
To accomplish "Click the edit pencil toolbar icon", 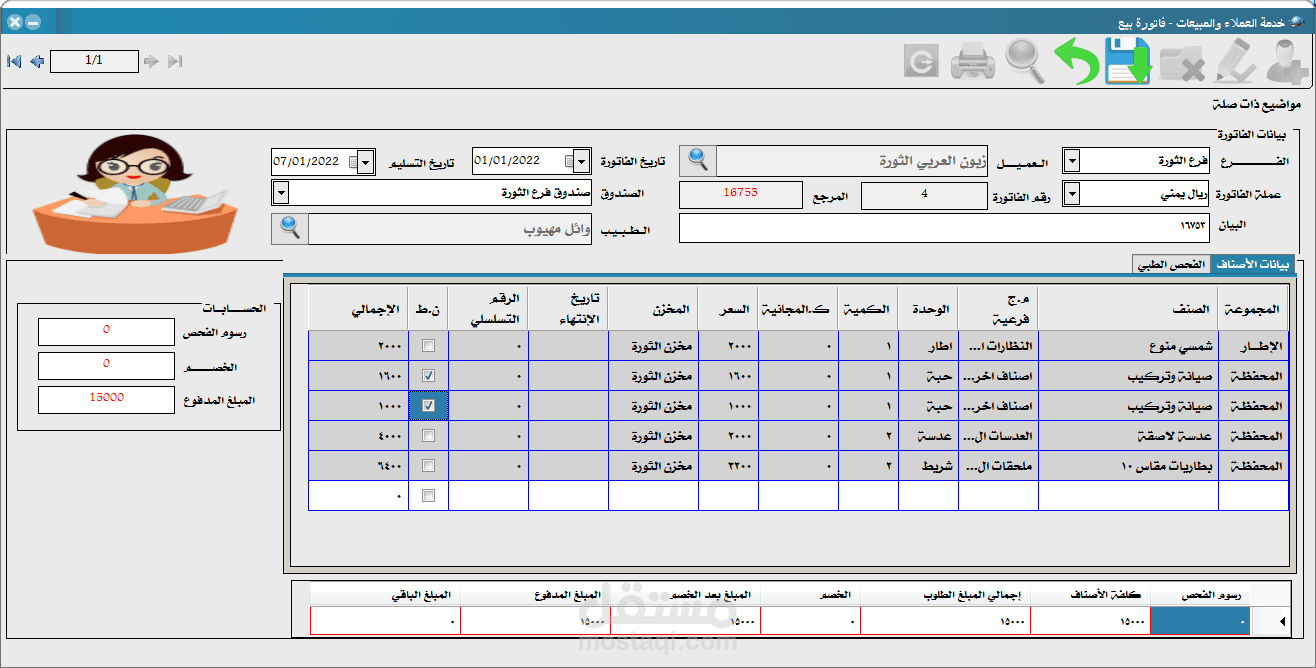I will click(x=1235, y=62).
